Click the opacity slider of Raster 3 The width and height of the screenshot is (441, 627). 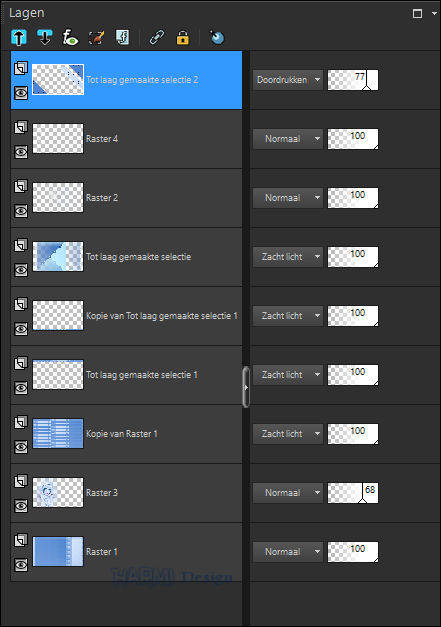coord(353,493)
